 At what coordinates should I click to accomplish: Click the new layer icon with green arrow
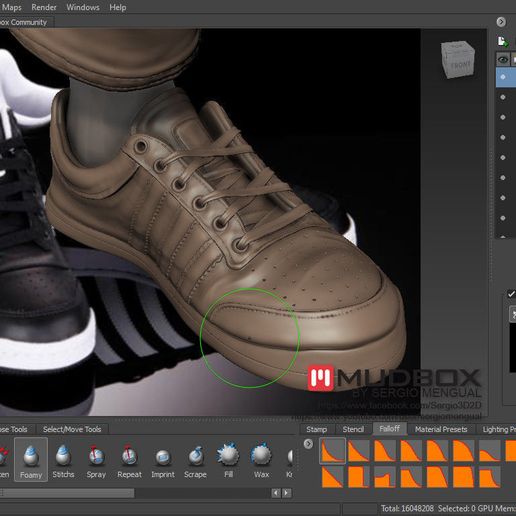pyautogui.click(x=503, y=42)
